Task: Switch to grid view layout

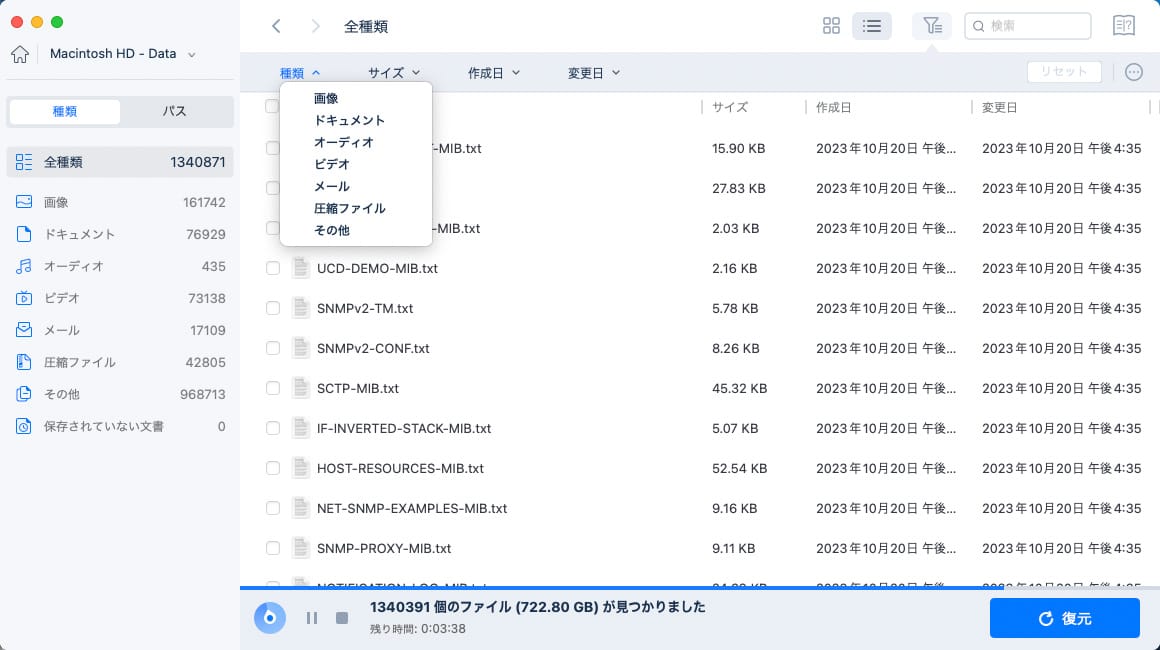Action: pyautogui.click(x=831, y=26)
